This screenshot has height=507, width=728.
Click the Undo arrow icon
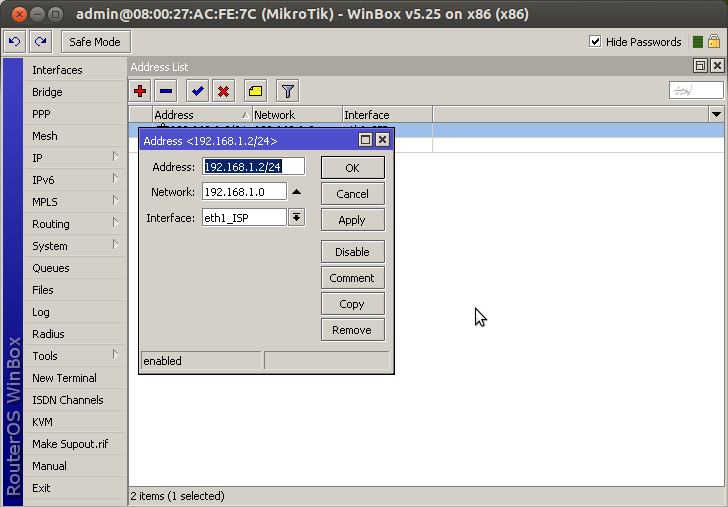click(x=14, y=42)
